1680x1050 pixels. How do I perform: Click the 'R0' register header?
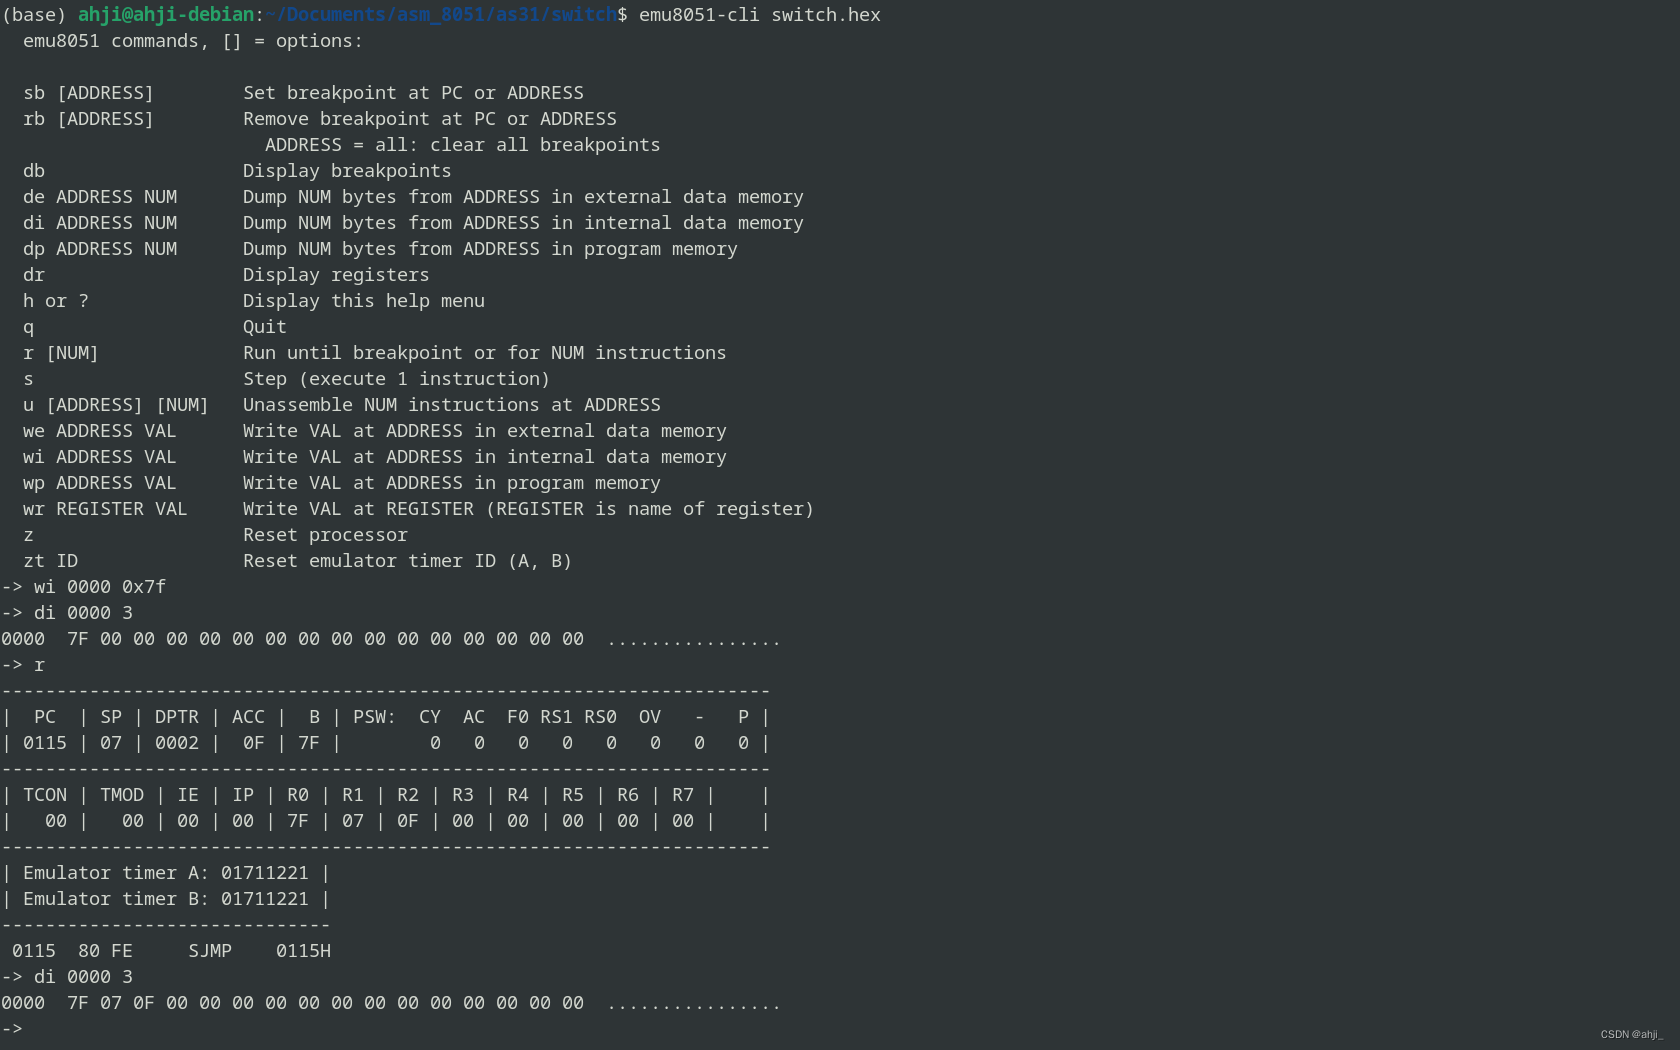pos(298,795)
